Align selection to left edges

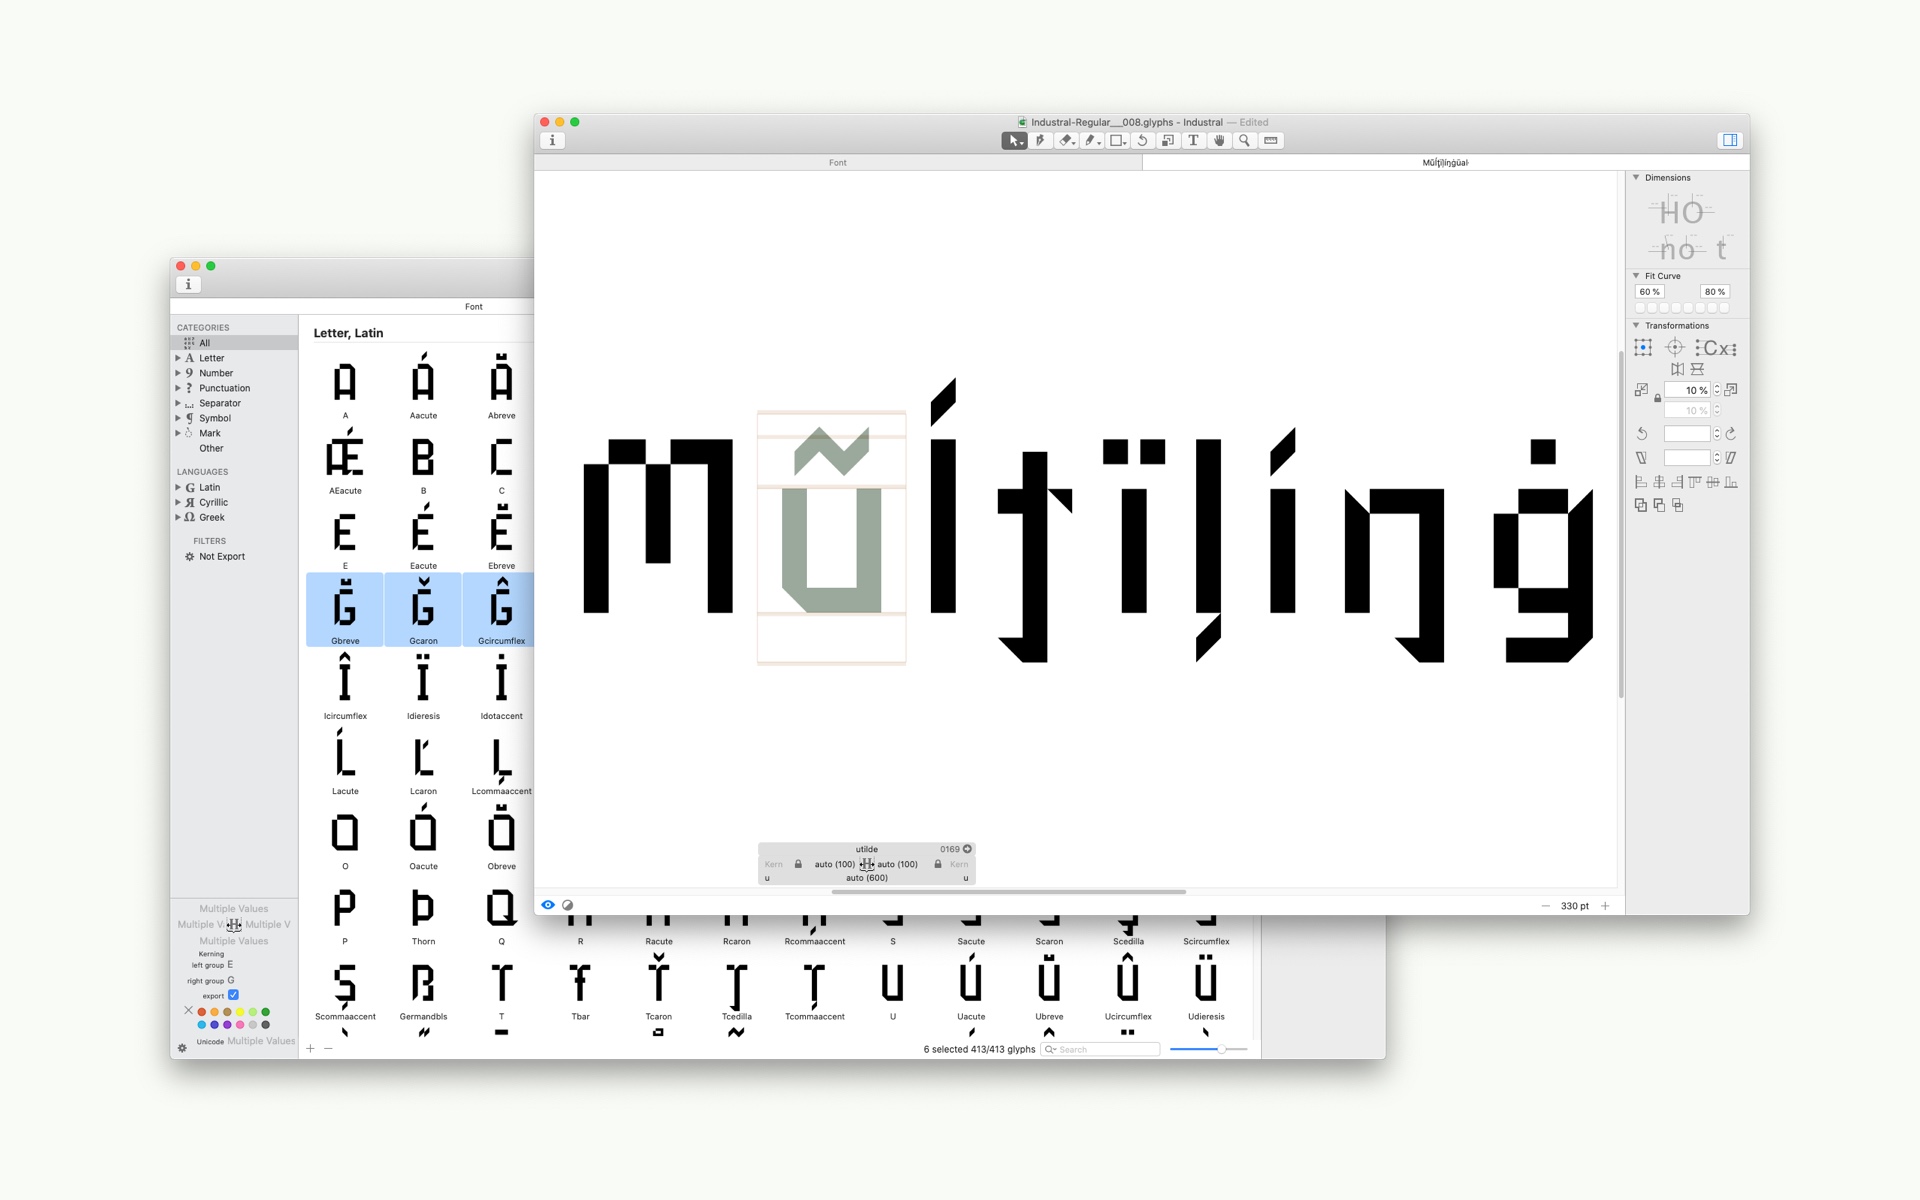1641,482
